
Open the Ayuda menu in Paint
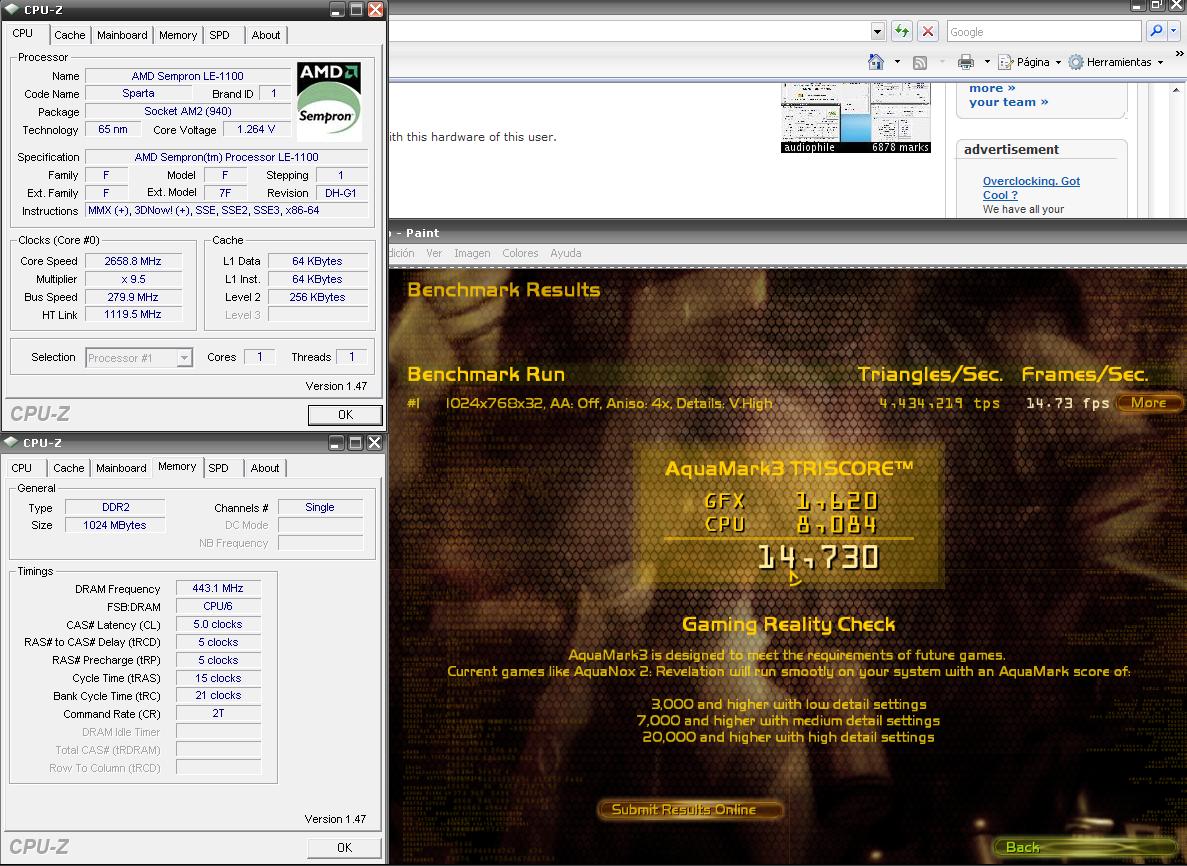(x=565, y=253)
